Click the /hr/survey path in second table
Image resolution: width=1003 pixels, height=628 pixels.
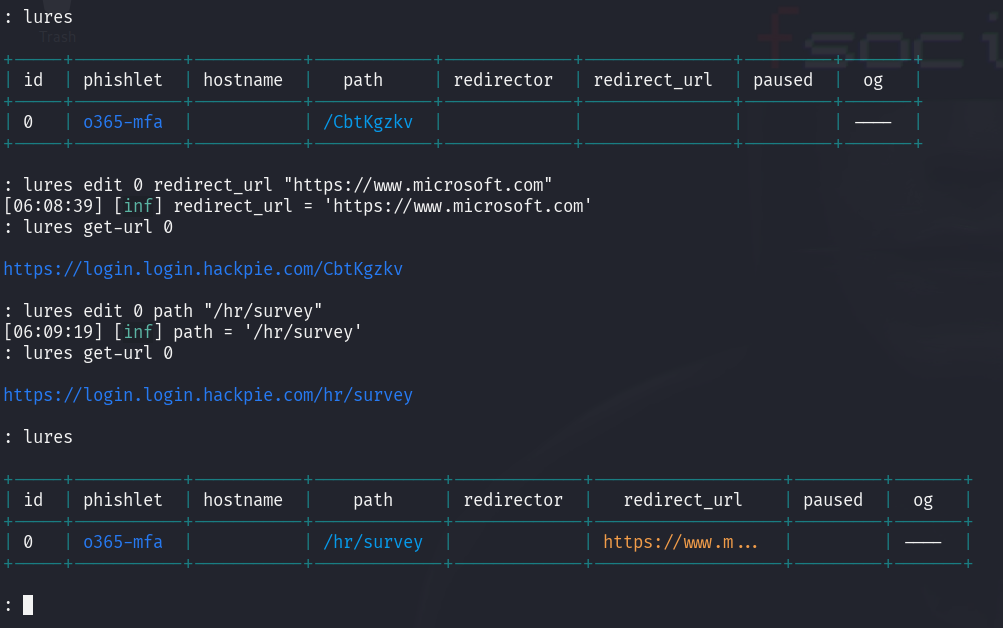[373, 542]
